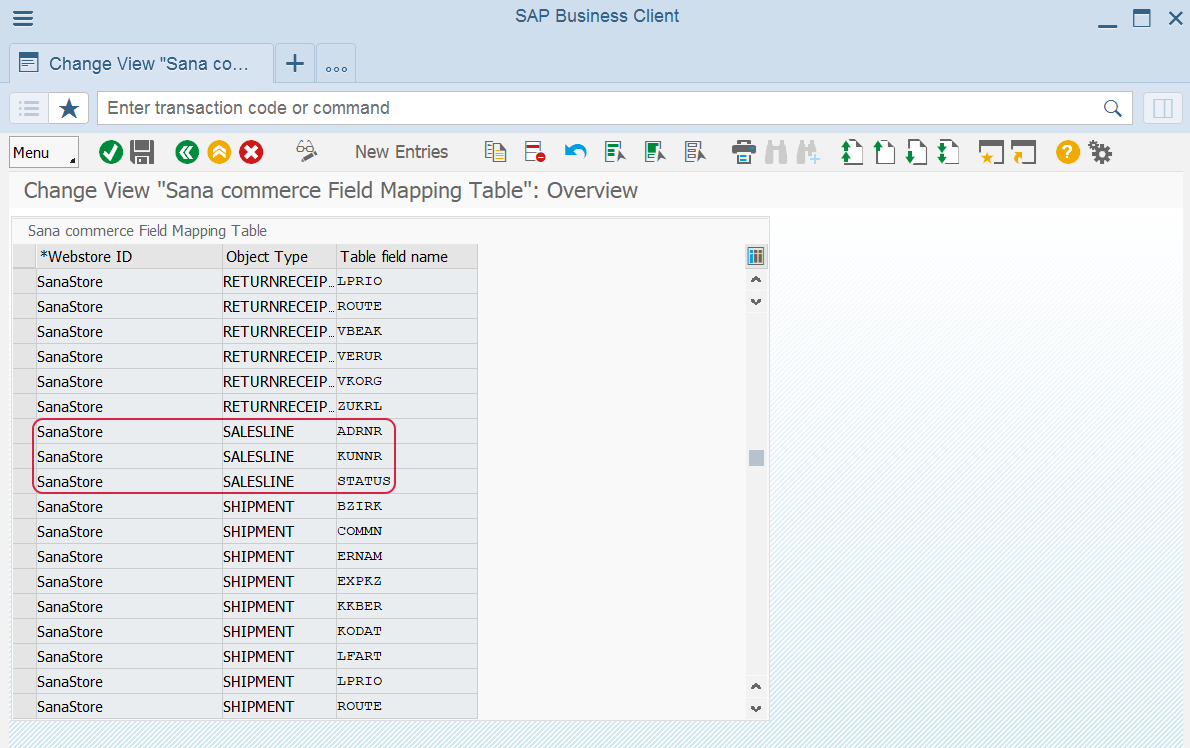The height and width of the screenshot is (748, 1190).
Task: Click the Select All icon
Action: [x=615, y=152]
